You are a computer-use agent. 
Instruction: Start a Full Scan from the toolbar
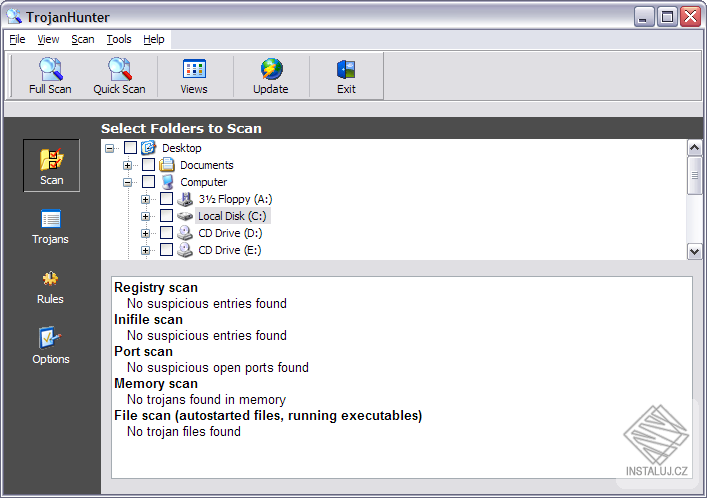pyautogui.click(x=50, y=76)
